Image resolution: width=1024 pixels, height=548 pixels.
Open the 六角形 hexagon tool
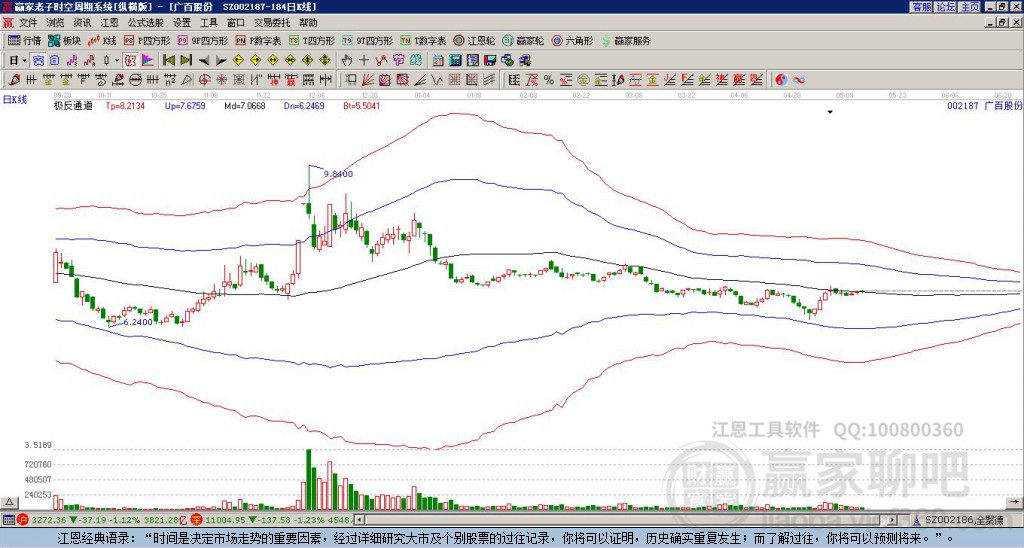coord(572,40)
